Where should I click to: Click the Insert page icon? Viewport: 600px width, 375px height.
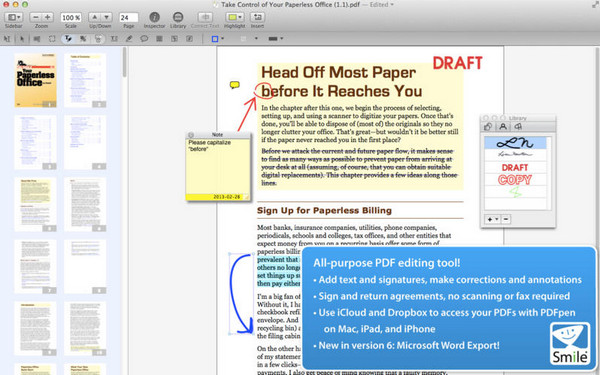point(257,17)
